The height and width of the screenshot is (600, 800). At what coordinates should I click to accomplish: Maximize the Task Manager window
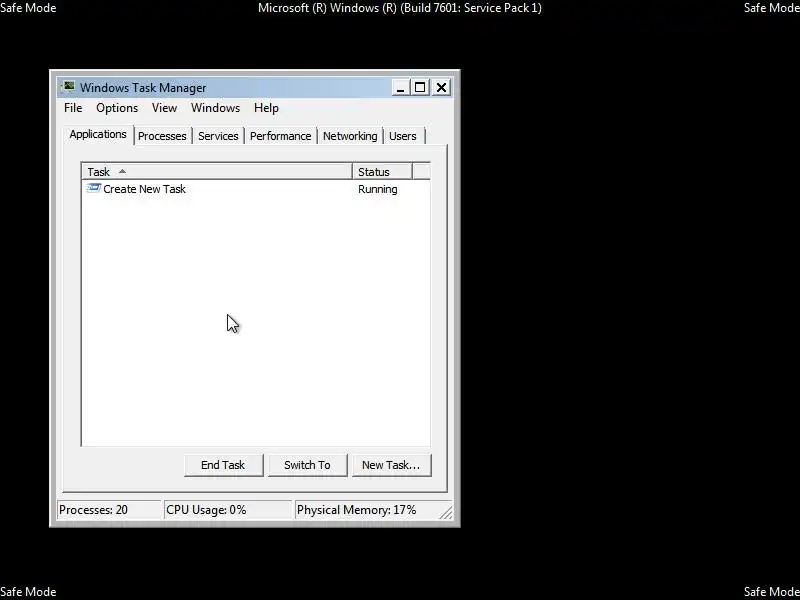tap(420, 88)
